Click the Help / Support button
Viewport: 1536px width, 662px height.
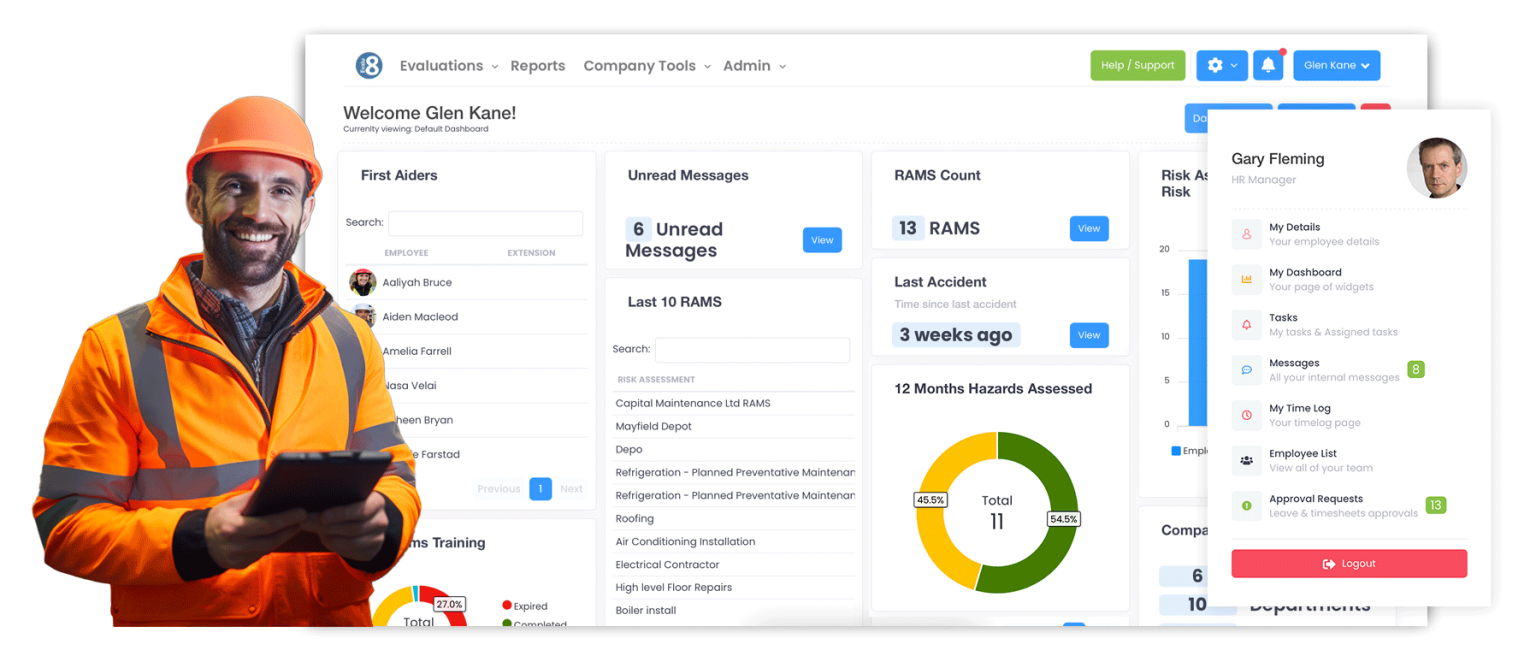[x=1137, y=64]
